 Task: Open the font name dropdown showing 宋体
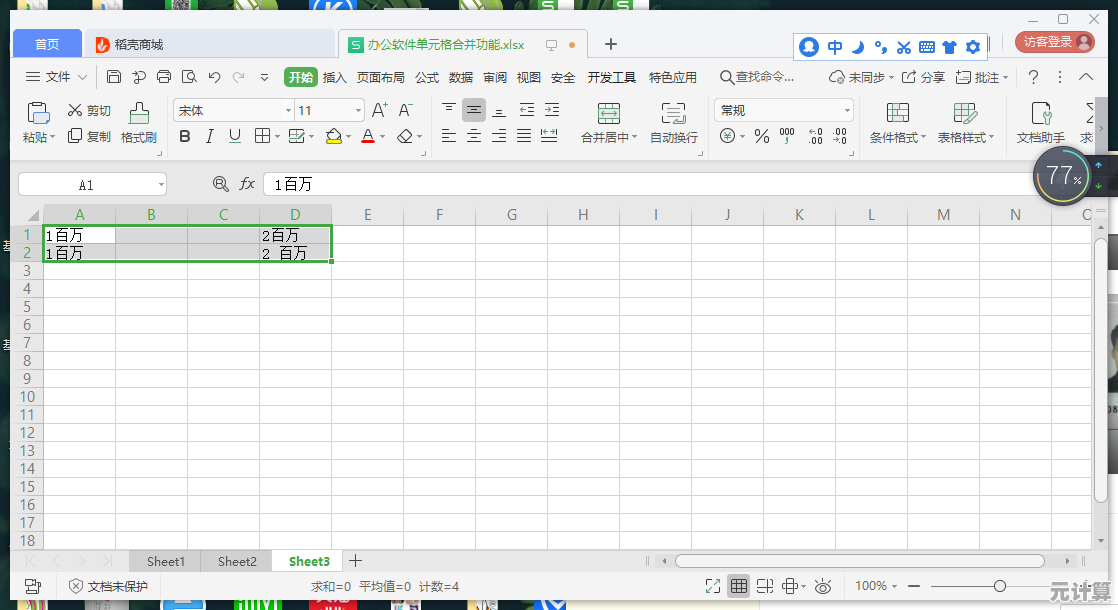233,110
